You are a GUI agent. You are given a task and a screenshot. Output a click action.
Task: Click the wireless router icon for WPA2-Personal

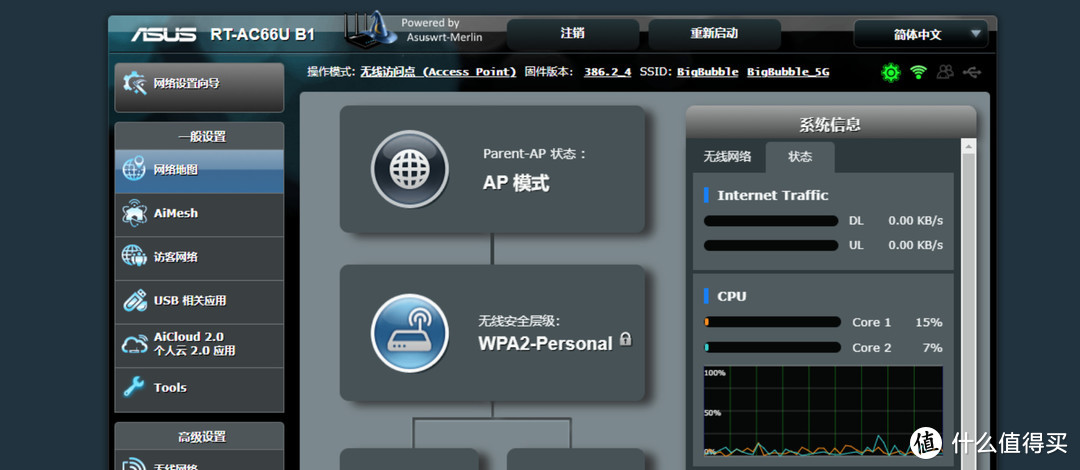410,334
